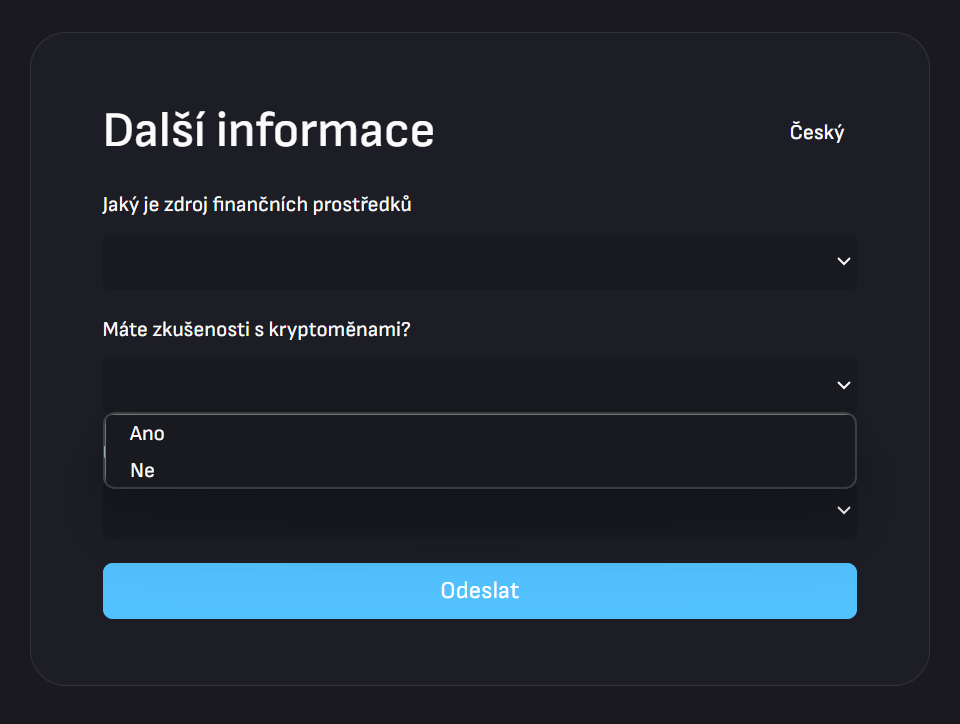Click the Jaký je zdroj finančních prostředků label
This screenshot has height=724, width=960.
[x=257, y=205]
